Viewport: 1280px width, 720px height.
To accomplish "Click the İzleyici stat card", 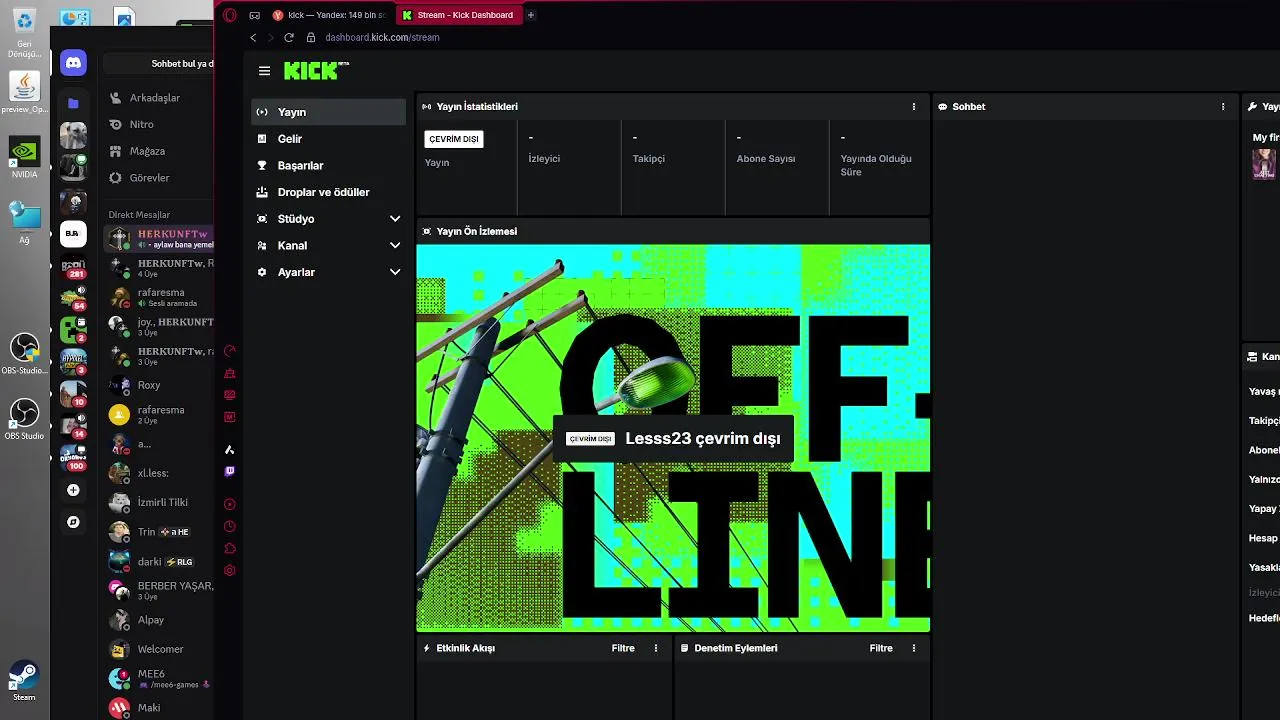I will (x=569, y=168).
